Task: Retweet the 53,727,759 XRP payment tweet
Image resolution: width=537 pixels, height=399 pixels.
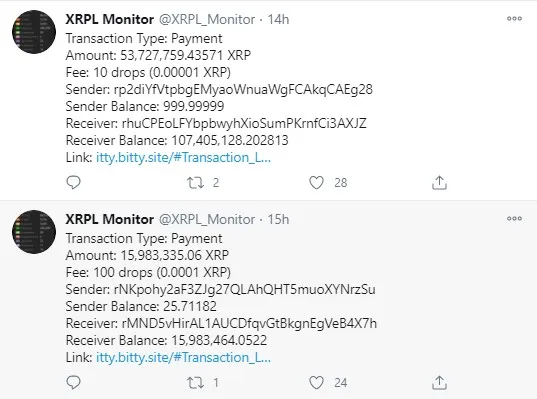Action: click(x=196, y=183)
